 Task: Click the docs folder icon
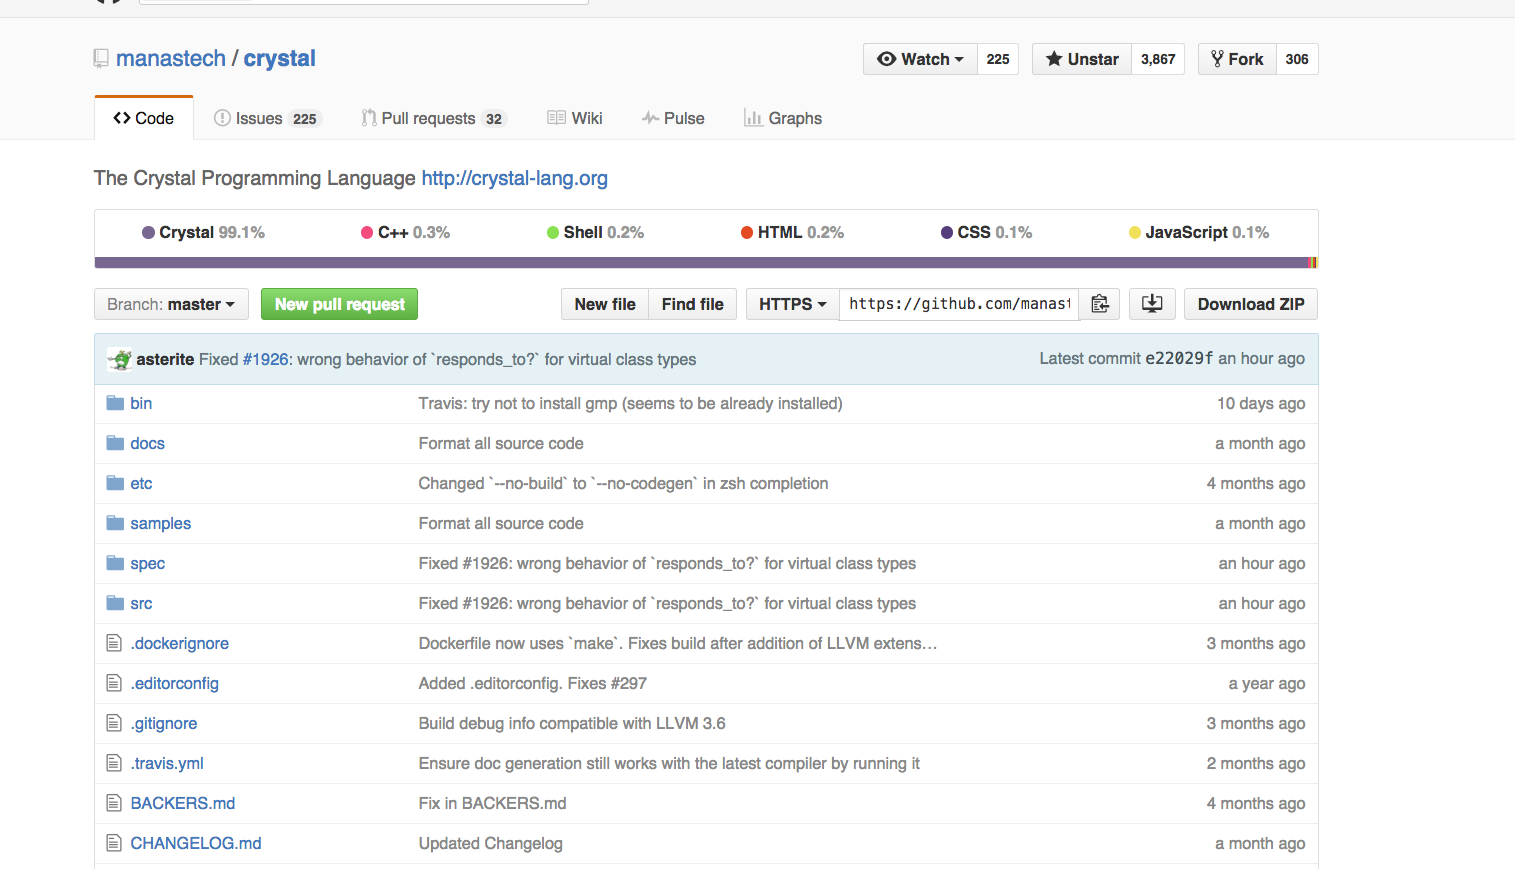115,443
